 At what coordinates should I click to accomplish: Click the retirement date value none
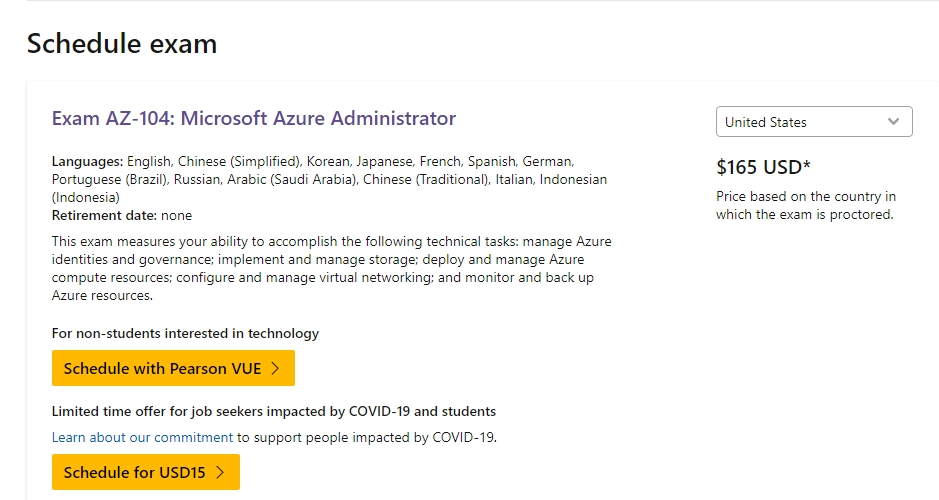coord(176,215)
